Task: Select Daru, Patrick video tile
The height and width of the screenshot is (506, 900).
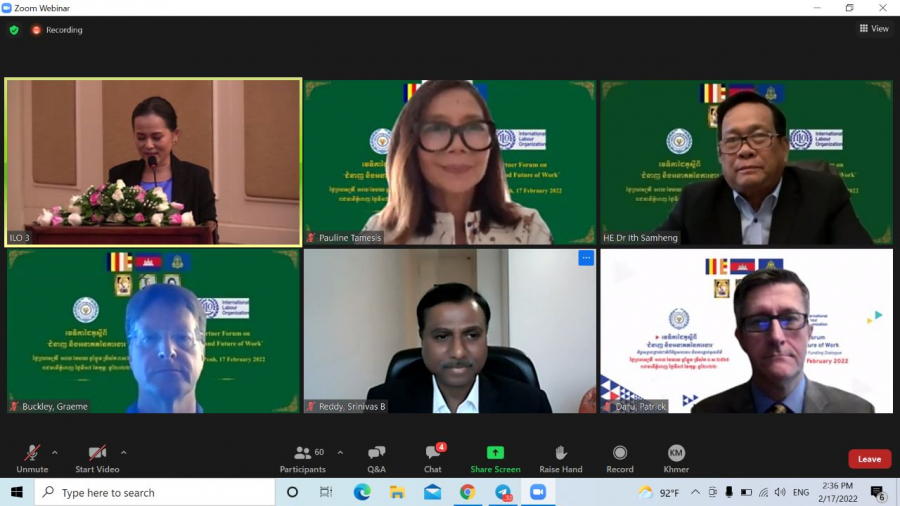Action: tap(747, 331)
